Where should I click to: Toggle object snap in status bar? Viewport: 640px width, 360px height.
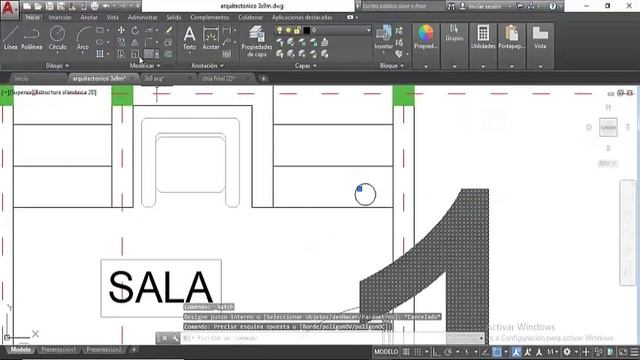pos(497,352)
